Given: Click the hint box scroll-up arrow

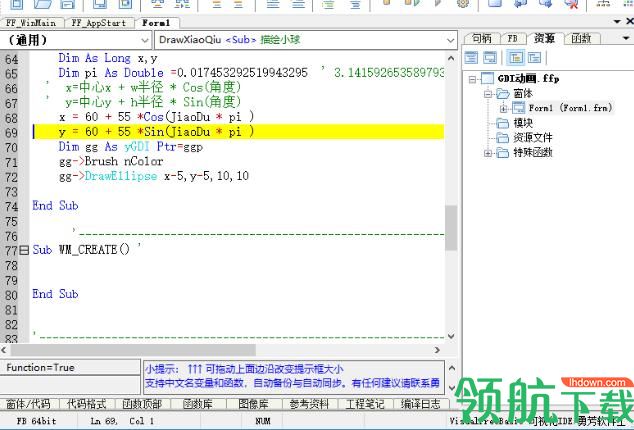Looking at the screenshot, I should coord(452,369).
